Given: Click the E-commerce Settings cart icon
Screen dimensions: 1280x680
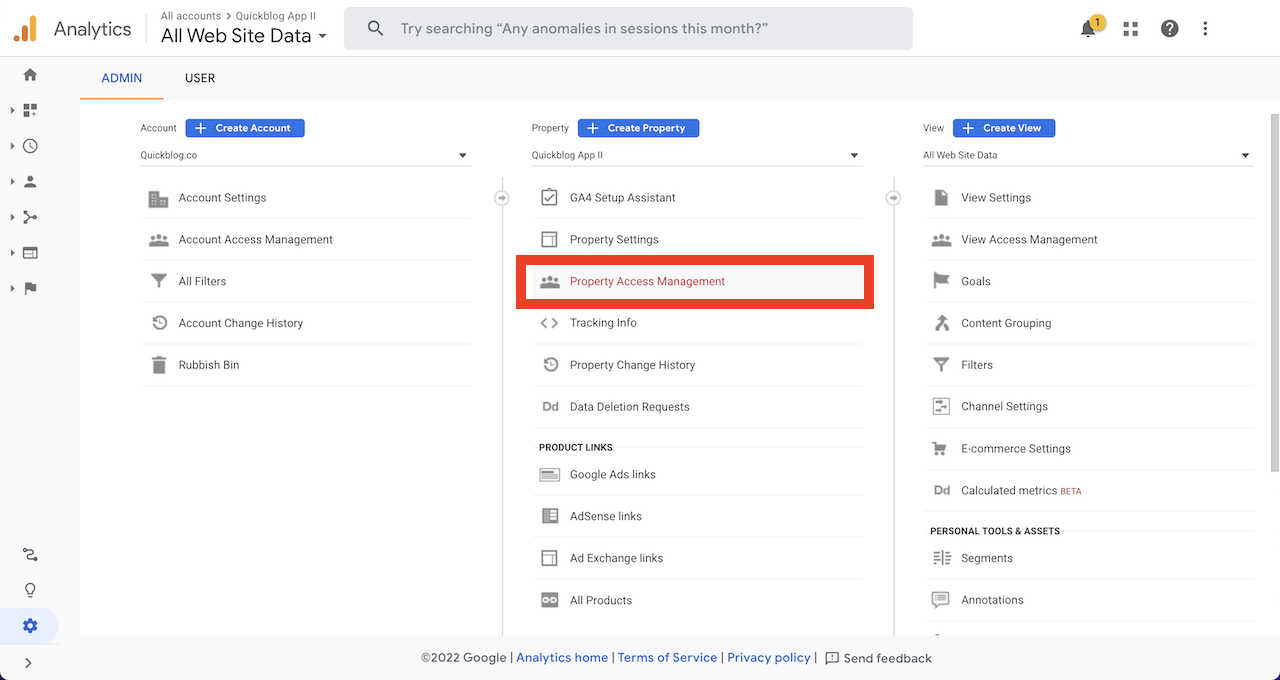Looking at the screenshot, I should coord(940,449).
